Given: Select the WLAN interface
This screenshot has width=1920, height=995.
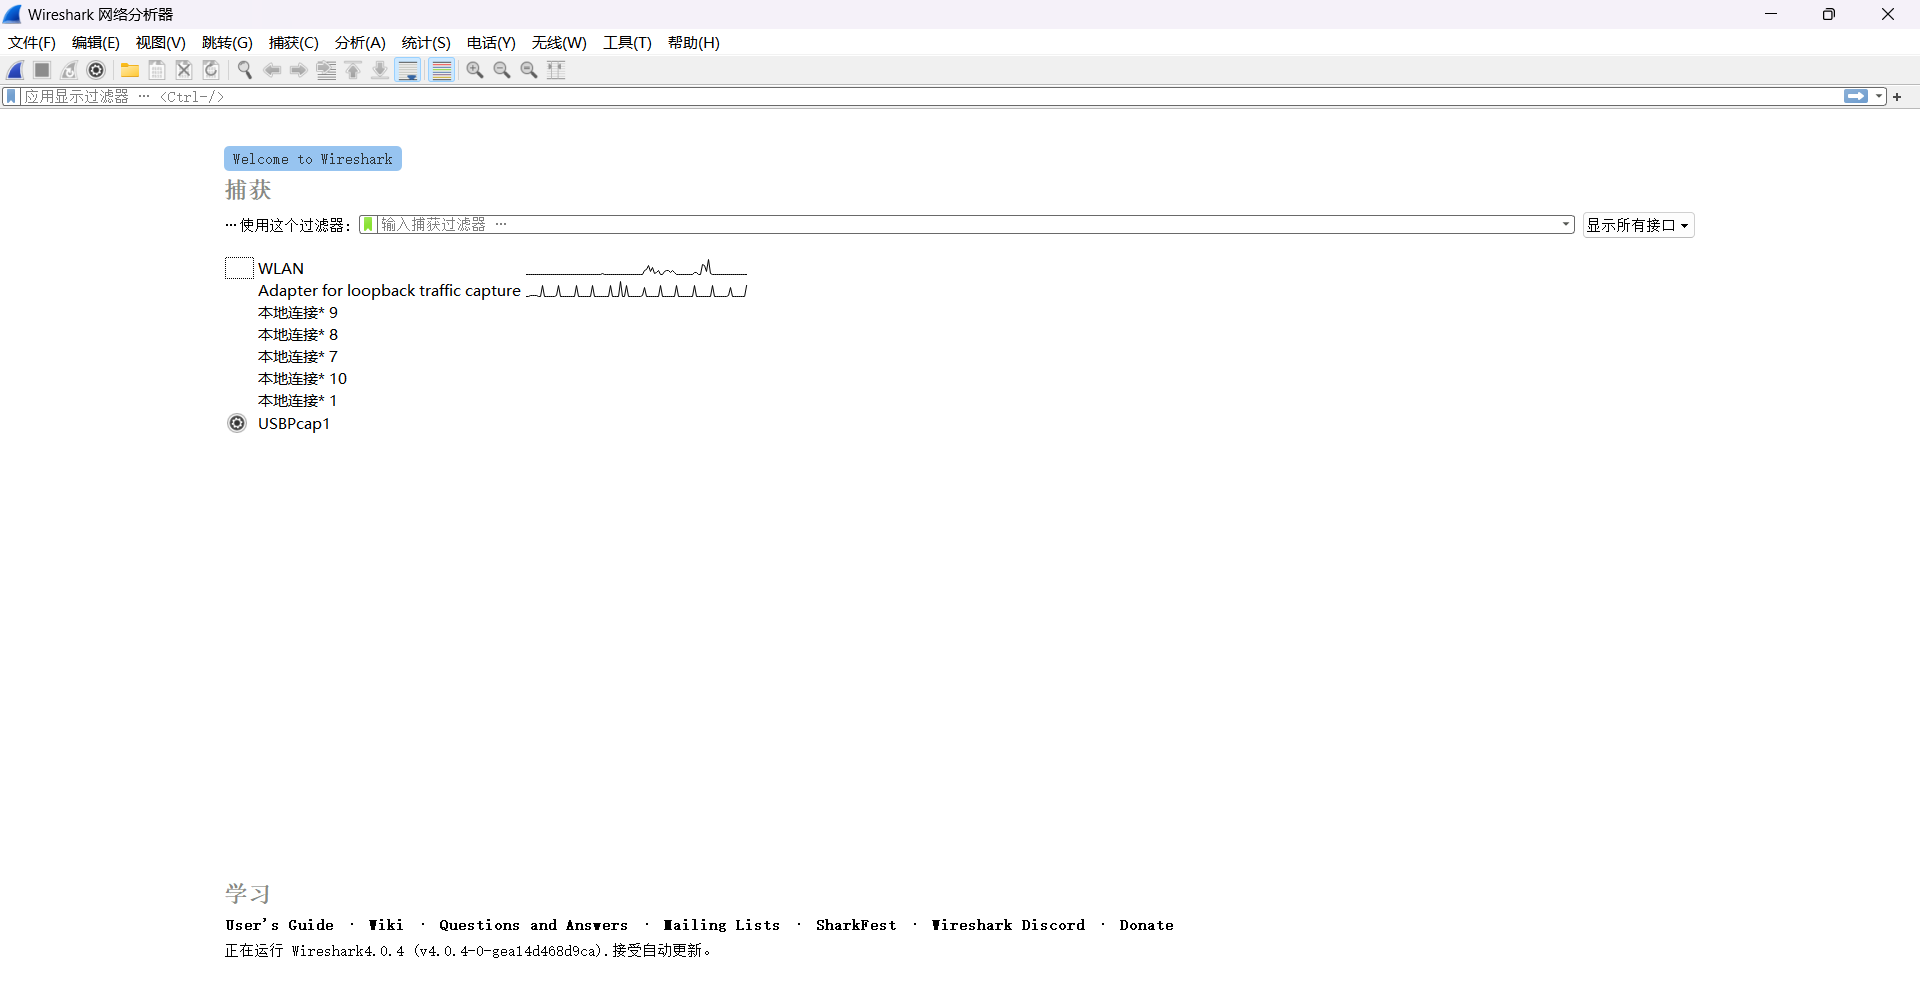Looking at the screenshot, I should pos(281,269).
